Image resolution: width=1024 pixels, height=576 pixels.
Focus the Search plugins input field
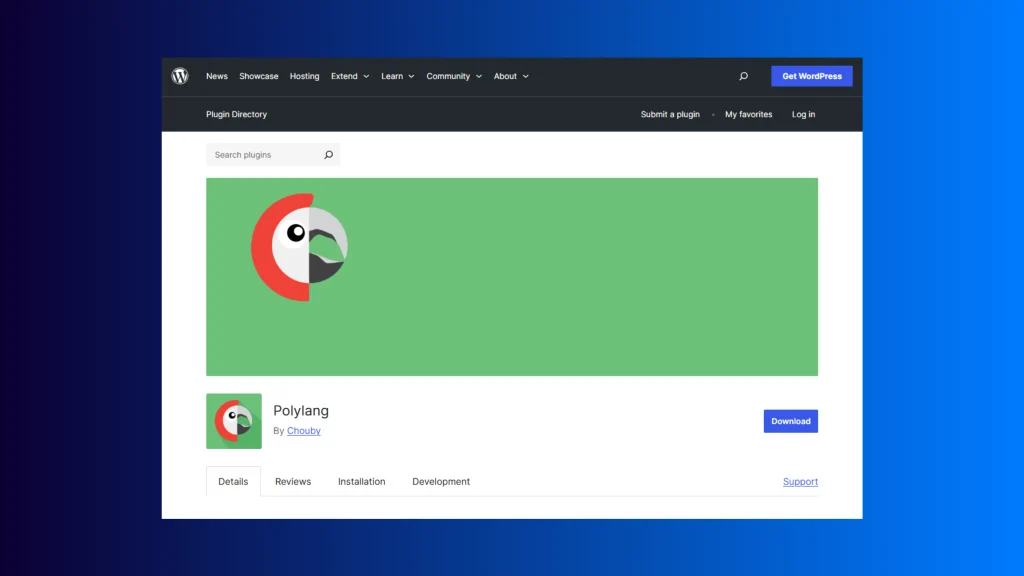[x=264, y=155]
